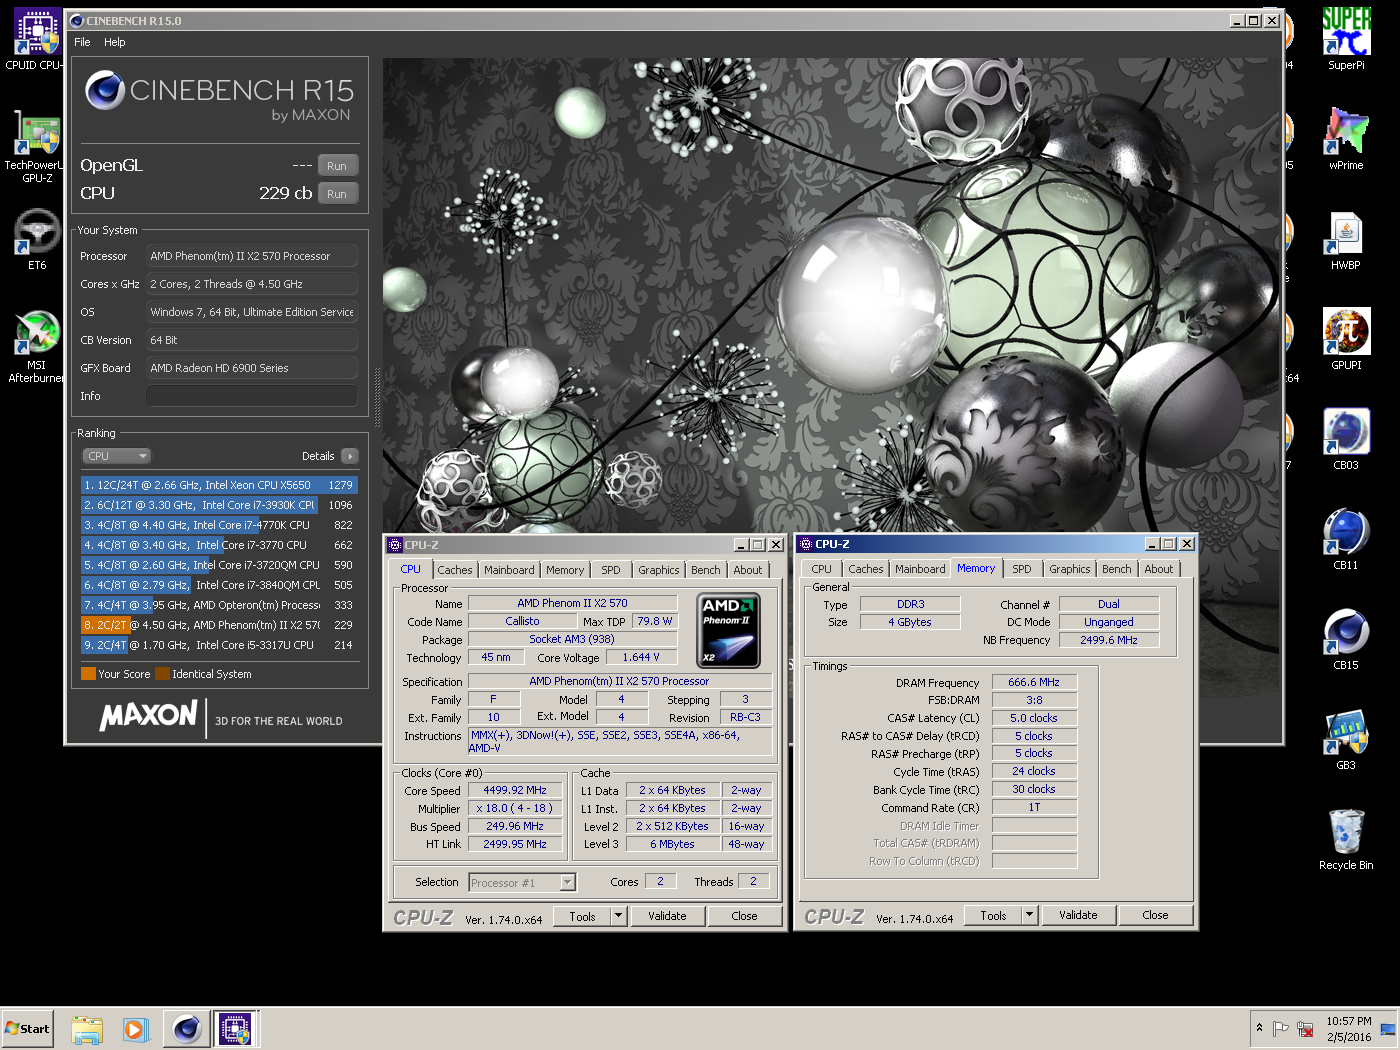Image resolution: width=1400 pixels, height=1050 pixels.
Task: Switch to Caches tab in right CPU-Z
Action: coord(866,569)
